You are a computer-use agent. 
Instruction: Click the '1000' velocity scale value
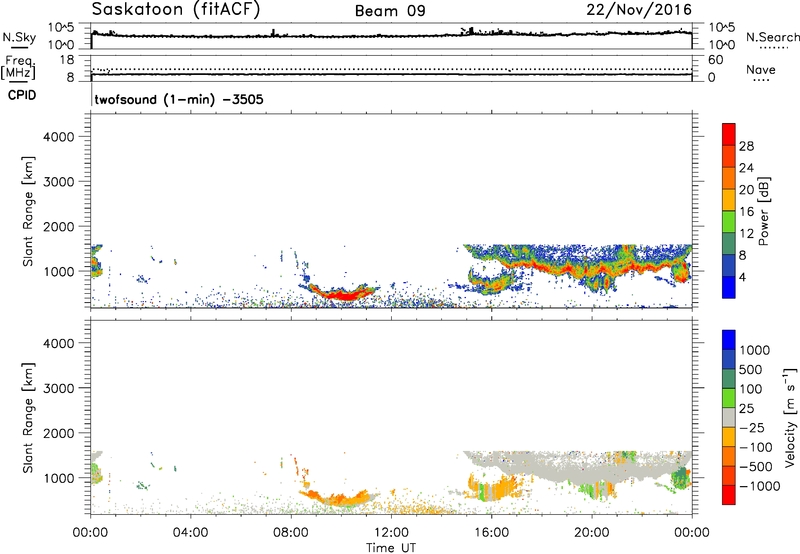[x=755, y=350]
